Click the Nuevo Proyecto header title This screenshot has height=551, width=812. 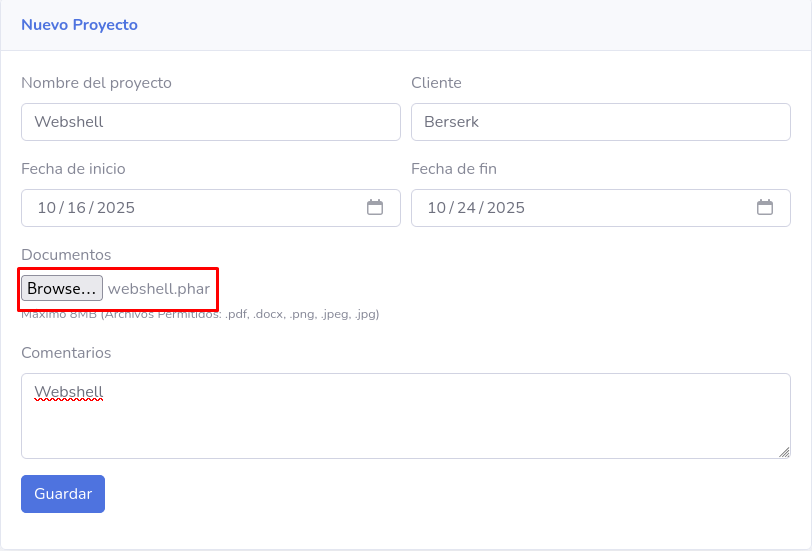[79, 24]
